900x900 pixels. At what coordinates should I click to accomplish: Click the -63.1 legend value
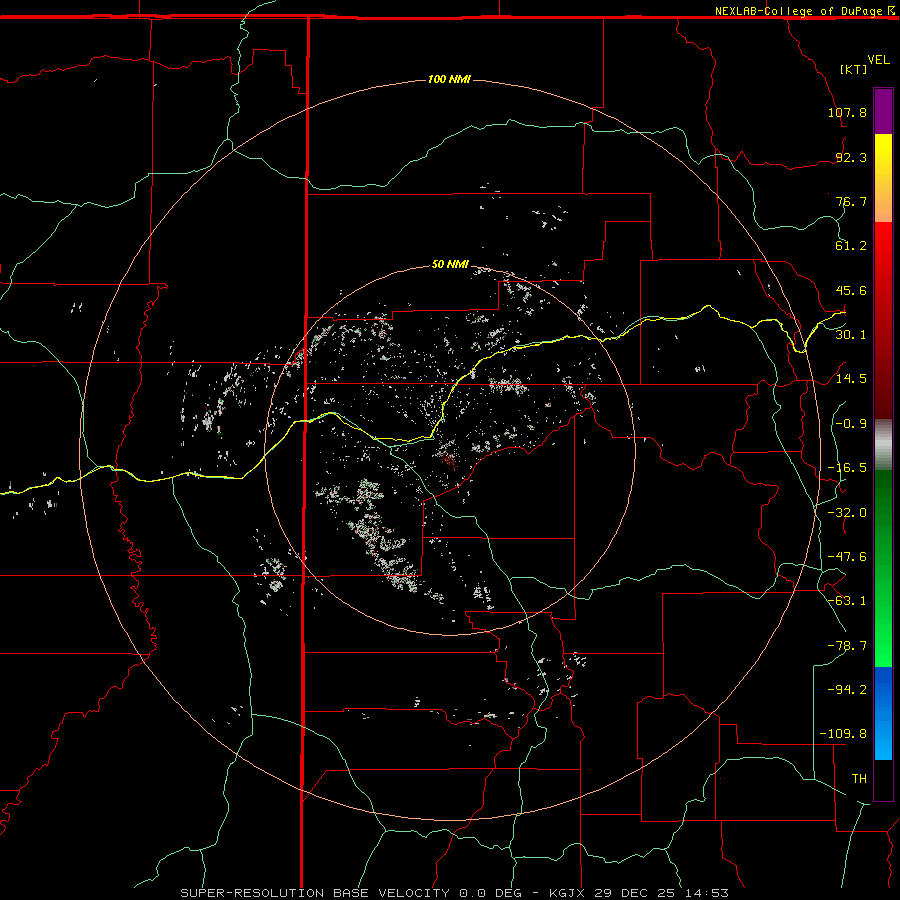847,601
